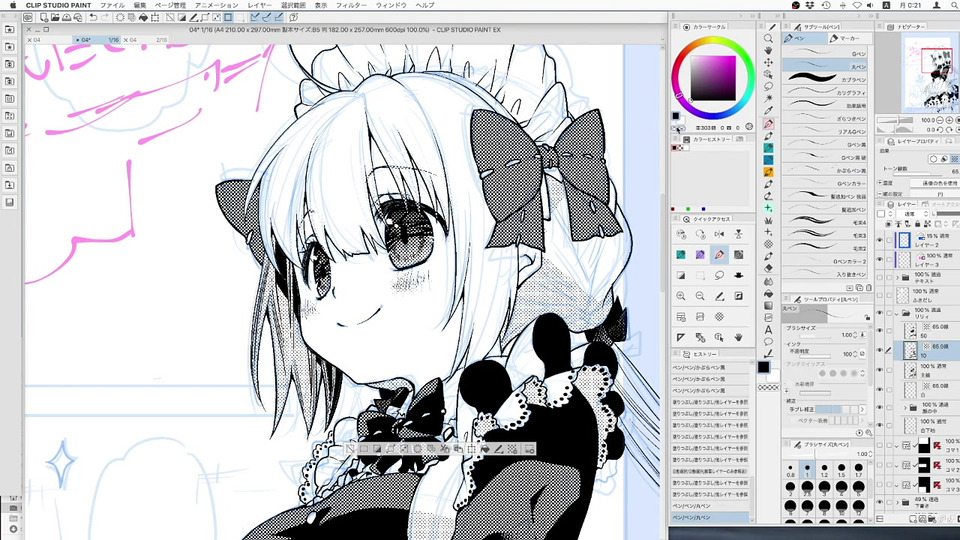Select brush size preset 1.5
Viewport: 960px width, 540px height.
coord(841,470)
